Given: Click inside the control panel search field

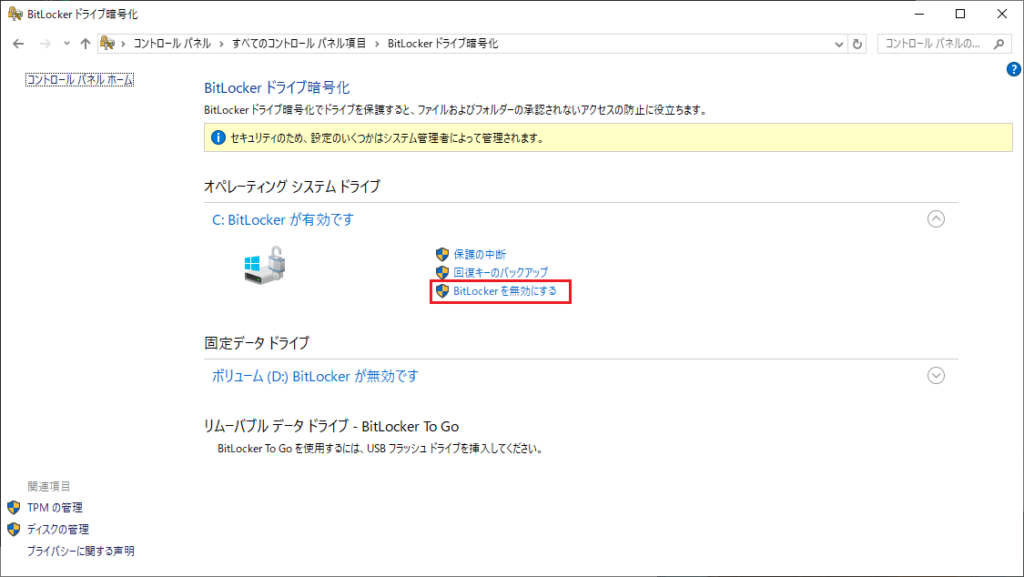Looking at the screenshot, I should (x=938, y=43).
